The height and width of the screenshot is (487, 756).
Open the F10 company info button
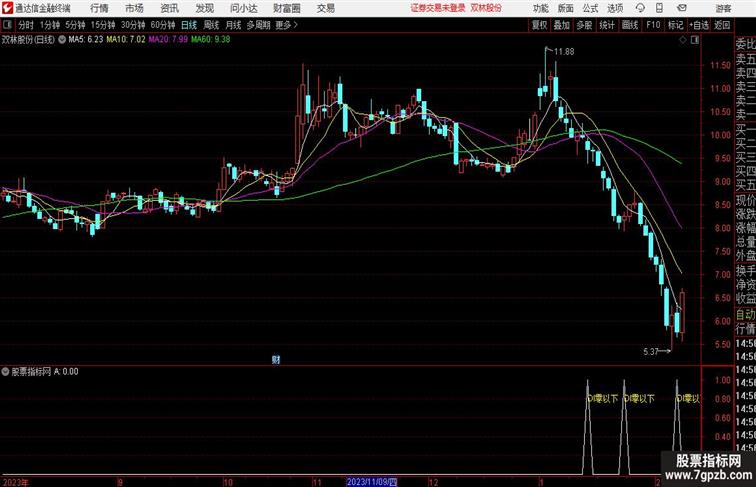653,25
